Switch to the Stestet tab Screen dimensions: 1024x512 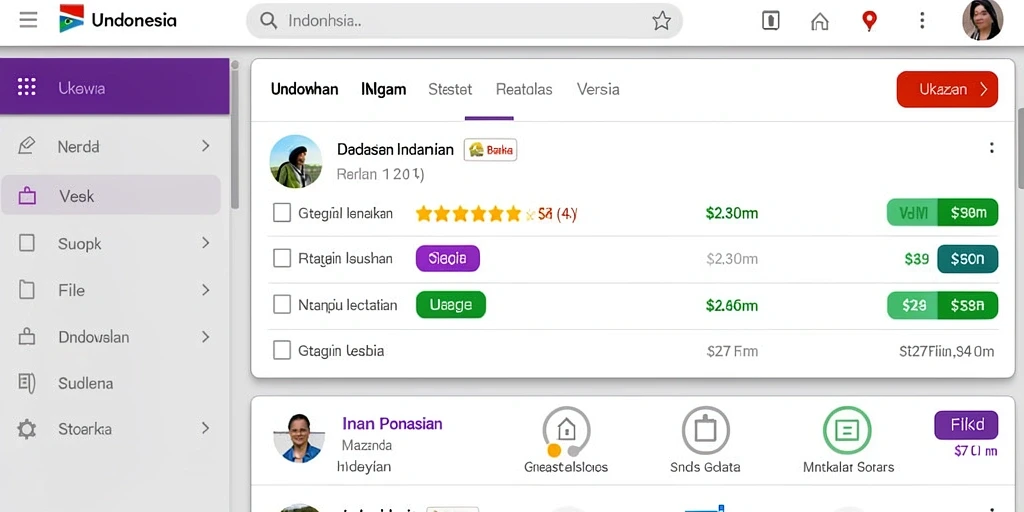pyautogui.click(x=450, y=89)
